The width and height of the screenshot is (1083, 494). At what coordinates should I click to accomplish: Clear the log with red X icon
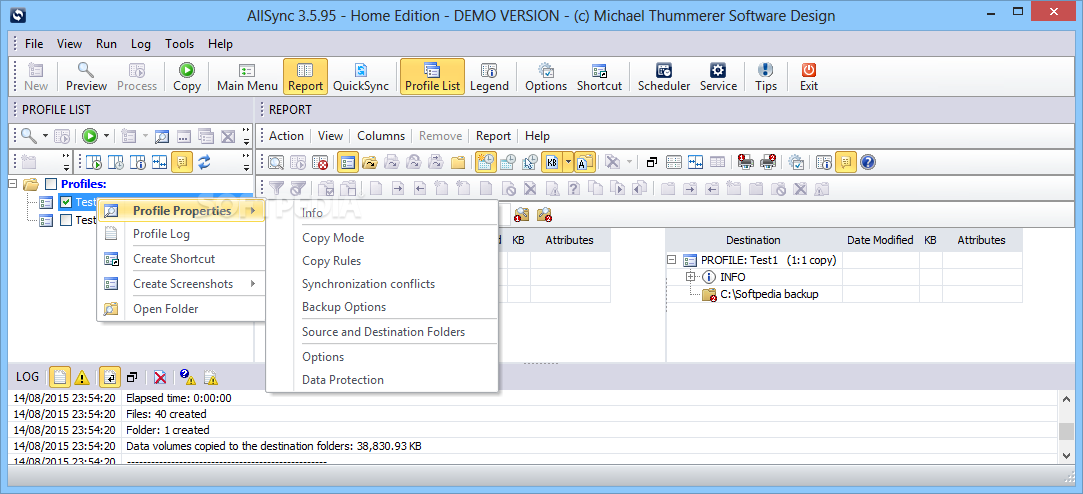pyautogui.click(x=160, y=377)
